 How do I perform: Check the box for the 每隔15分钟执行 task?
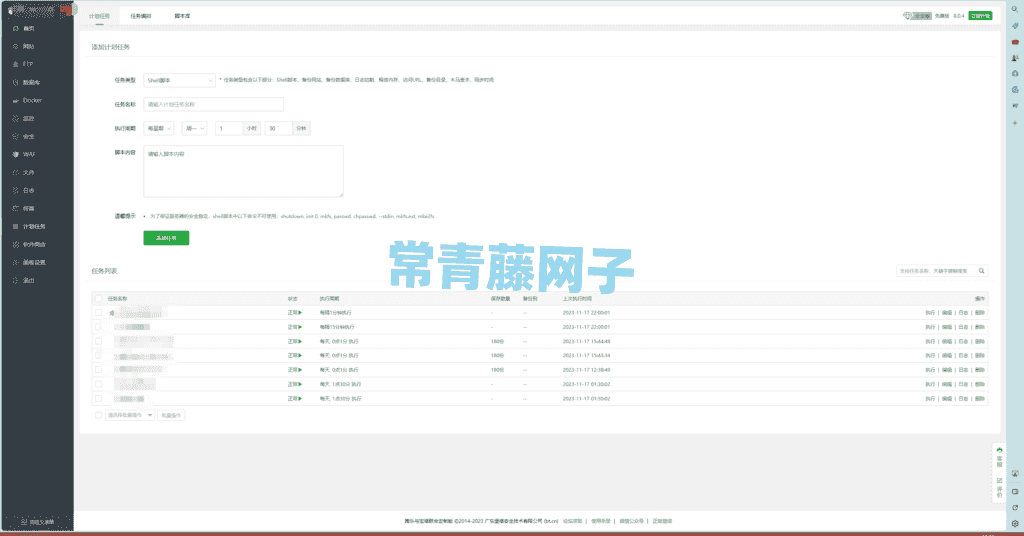[99, 327]
